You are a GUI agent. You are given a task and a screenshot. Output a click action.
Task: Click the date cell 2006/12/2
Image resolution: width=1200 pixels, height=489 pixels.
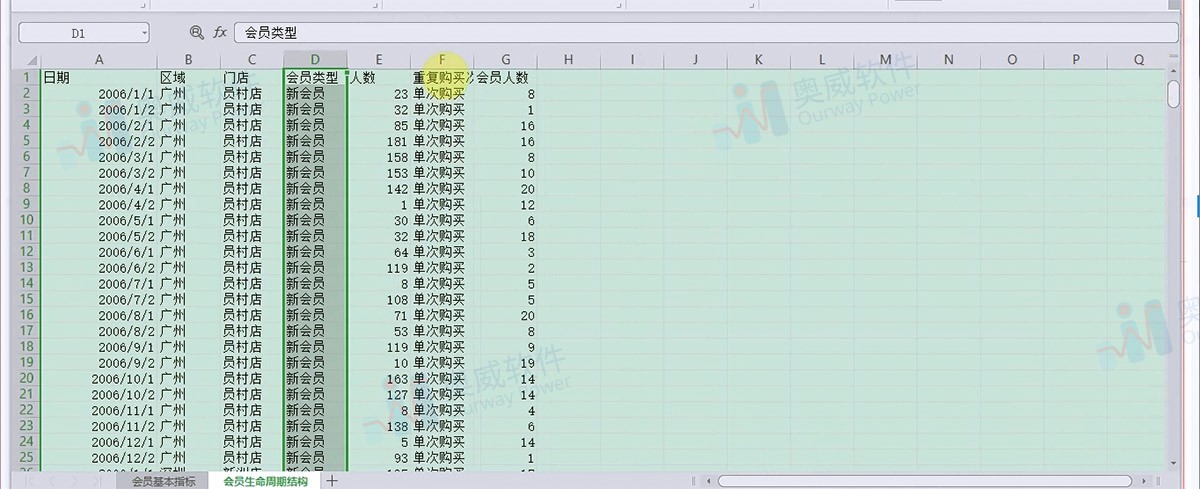(x=99, y=457)
